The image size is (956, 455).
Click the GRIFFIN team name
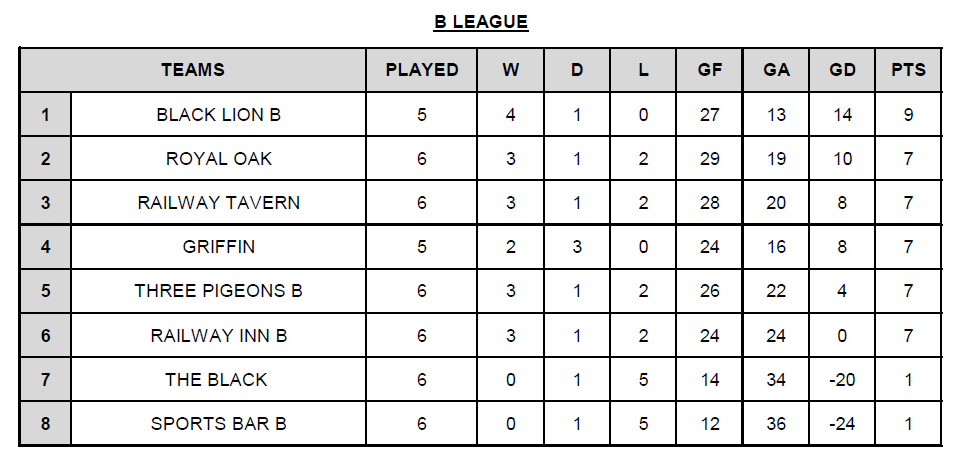pos(218,246)
